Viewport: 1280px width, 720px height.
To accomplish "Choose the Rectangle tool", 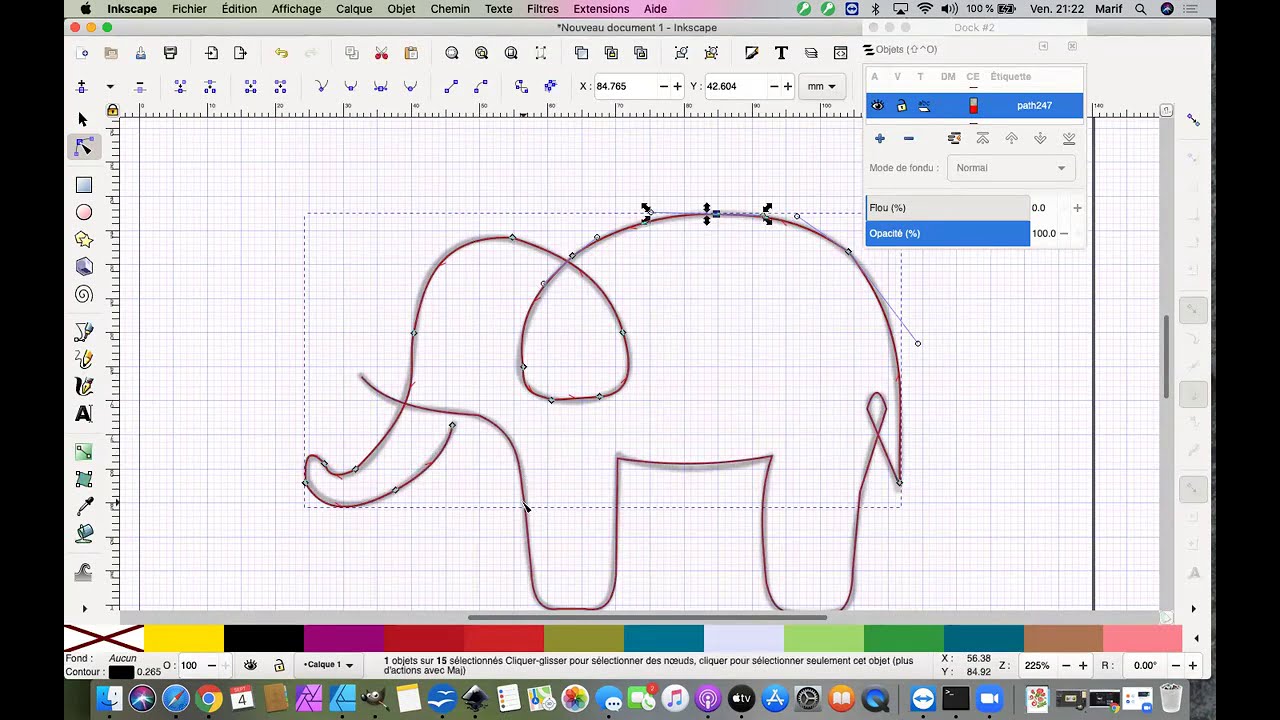I will pyautogui.click(x=84, y=185).
